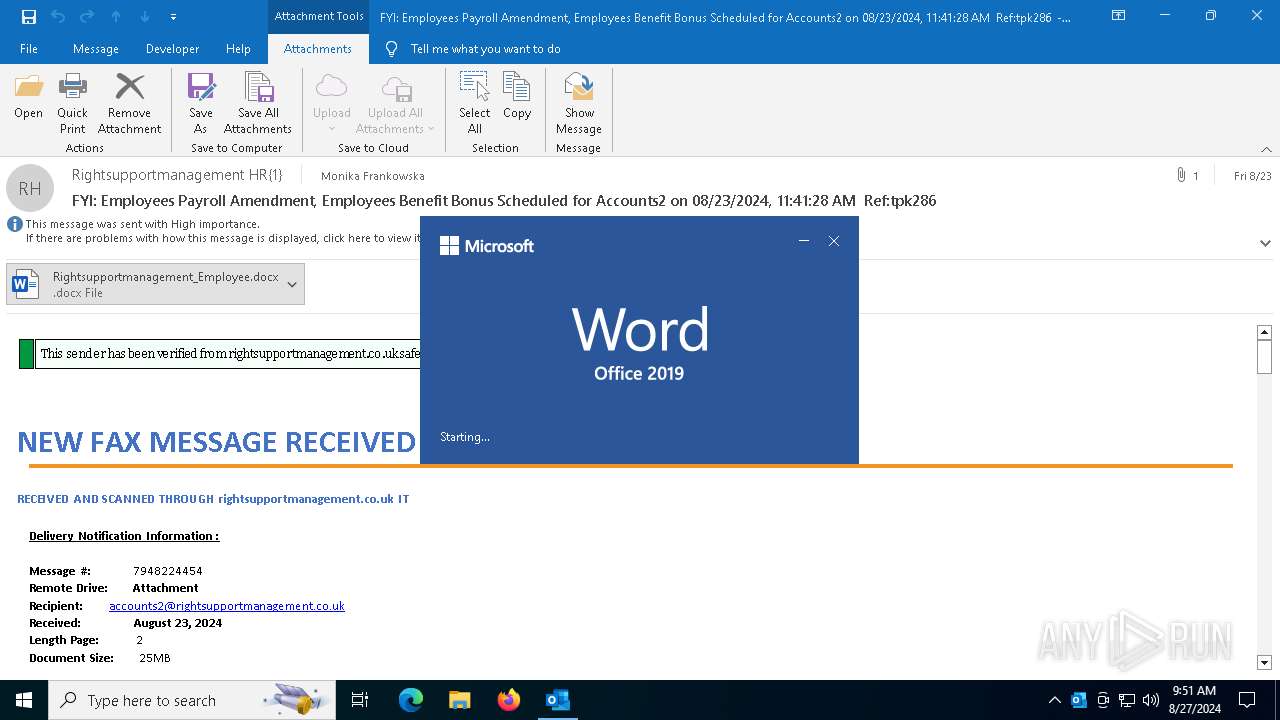Click Show Message in ribbon
The height and width of the screenshot is (720, 1280).
(579, 103)
